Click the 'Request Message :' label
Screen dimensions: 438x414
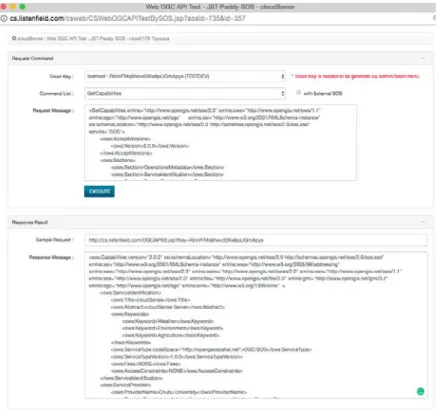53,110
